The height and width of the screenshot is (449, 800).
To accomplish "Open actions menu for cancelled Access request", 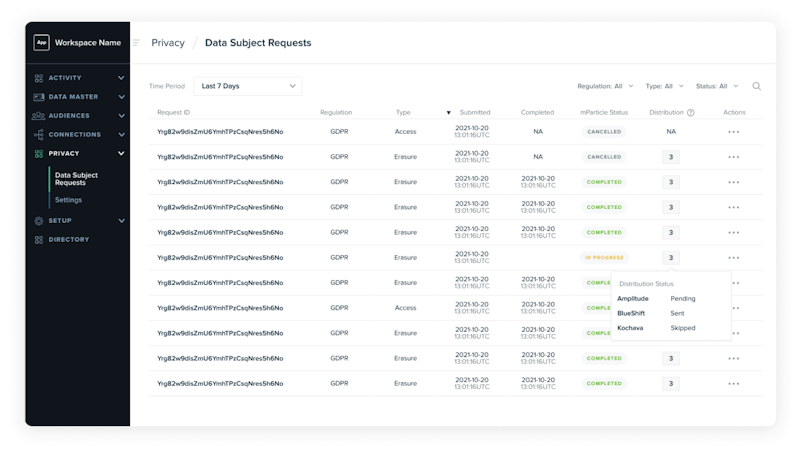I will click(734, 132).
